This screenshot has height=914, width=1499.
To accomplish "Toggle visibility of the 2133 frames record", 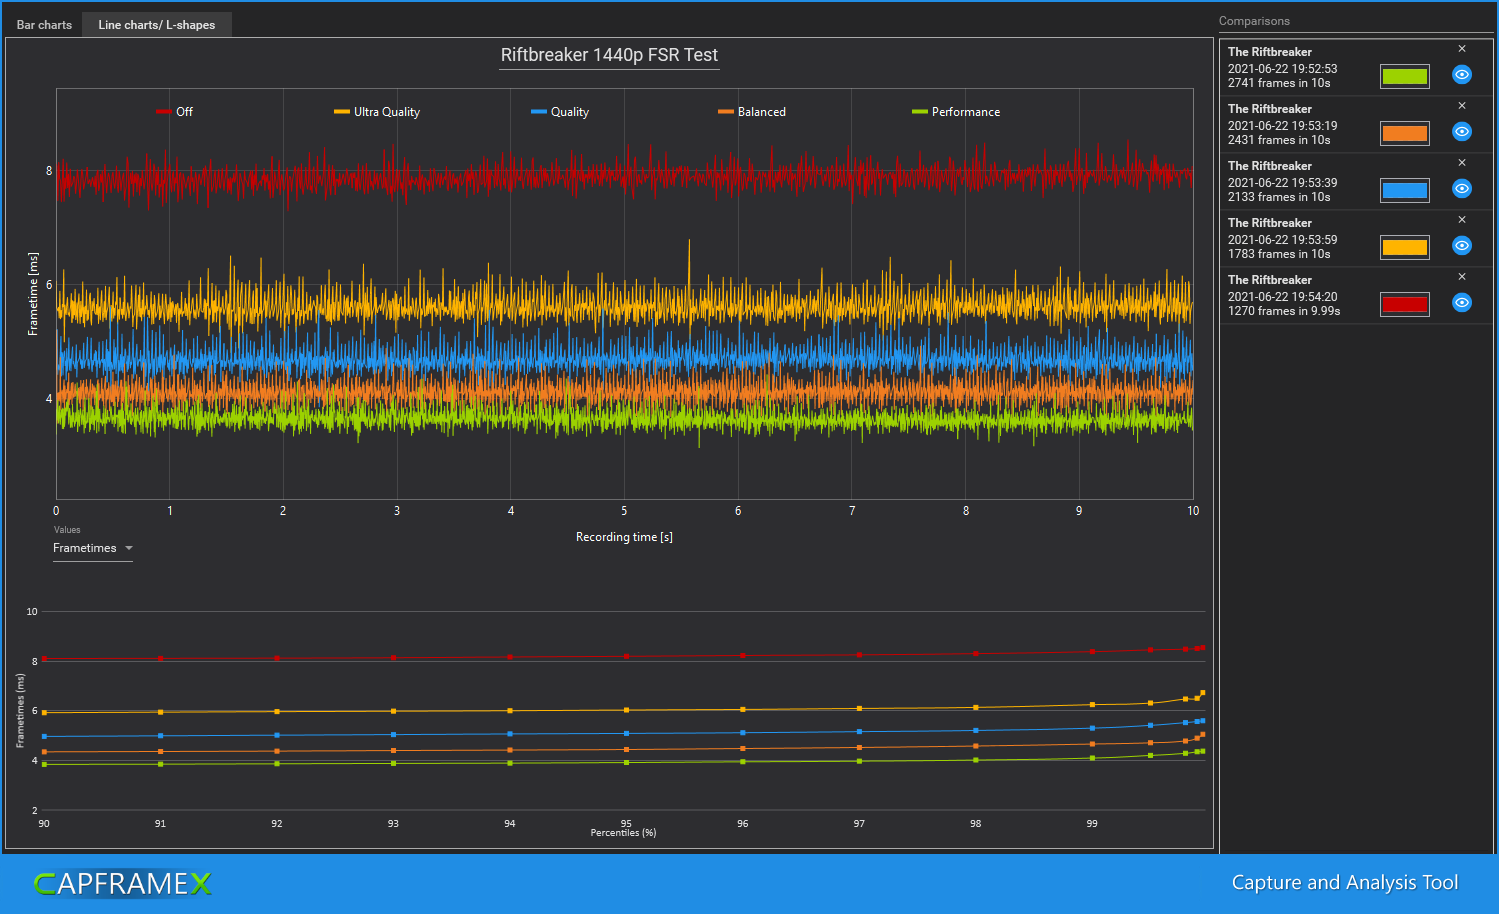I will point(1461,188).
